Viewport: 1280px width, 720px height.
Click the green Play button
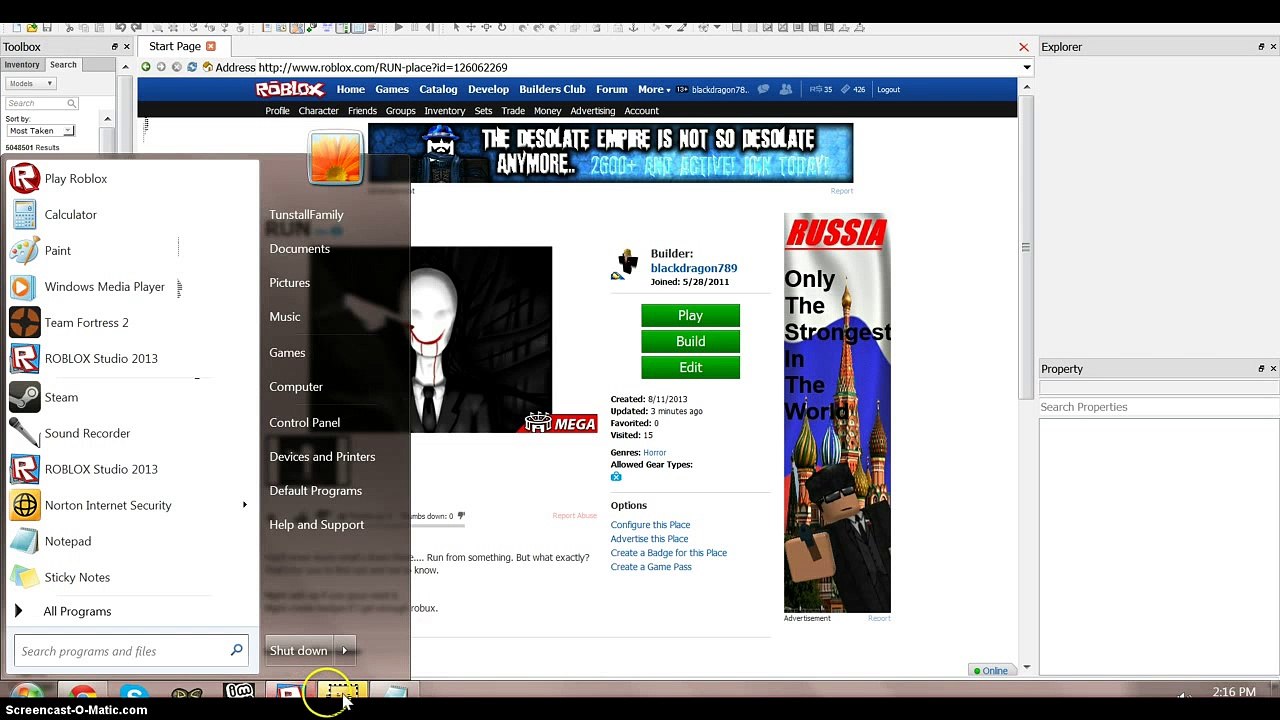(690, 315)
